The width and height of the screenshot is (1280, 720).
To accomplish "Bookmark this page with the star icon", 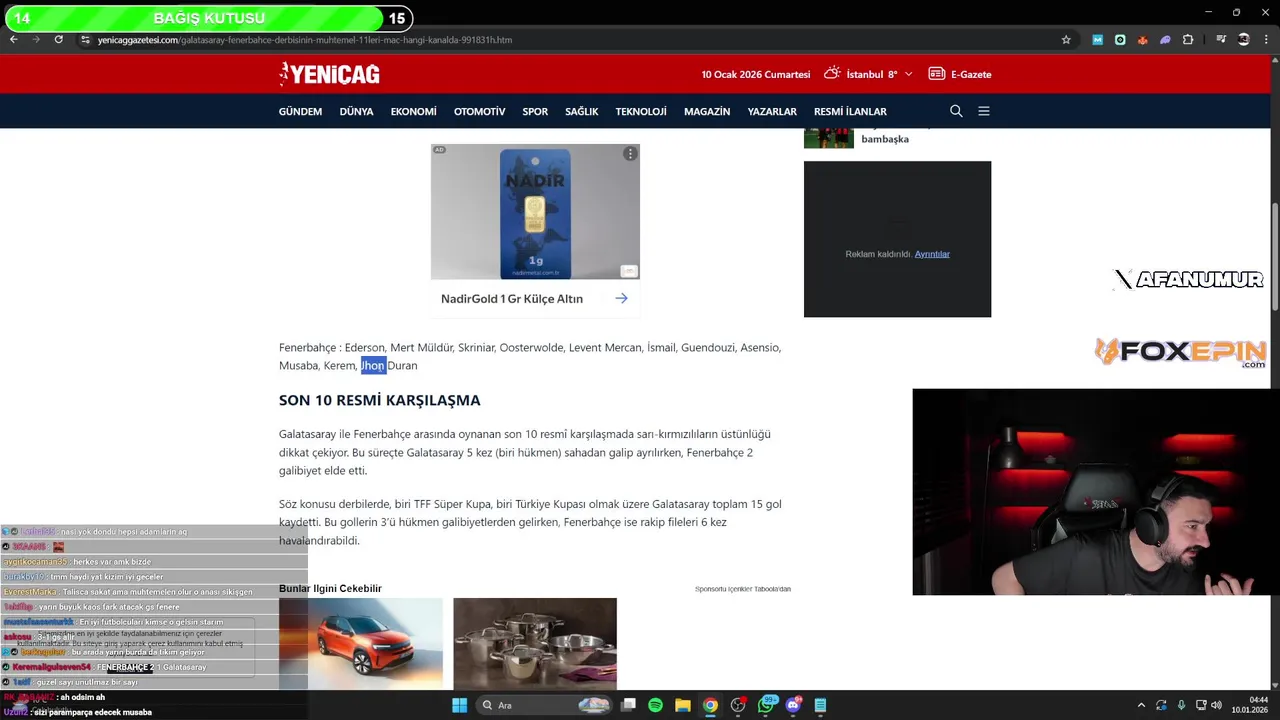I will click(1066, 40).
